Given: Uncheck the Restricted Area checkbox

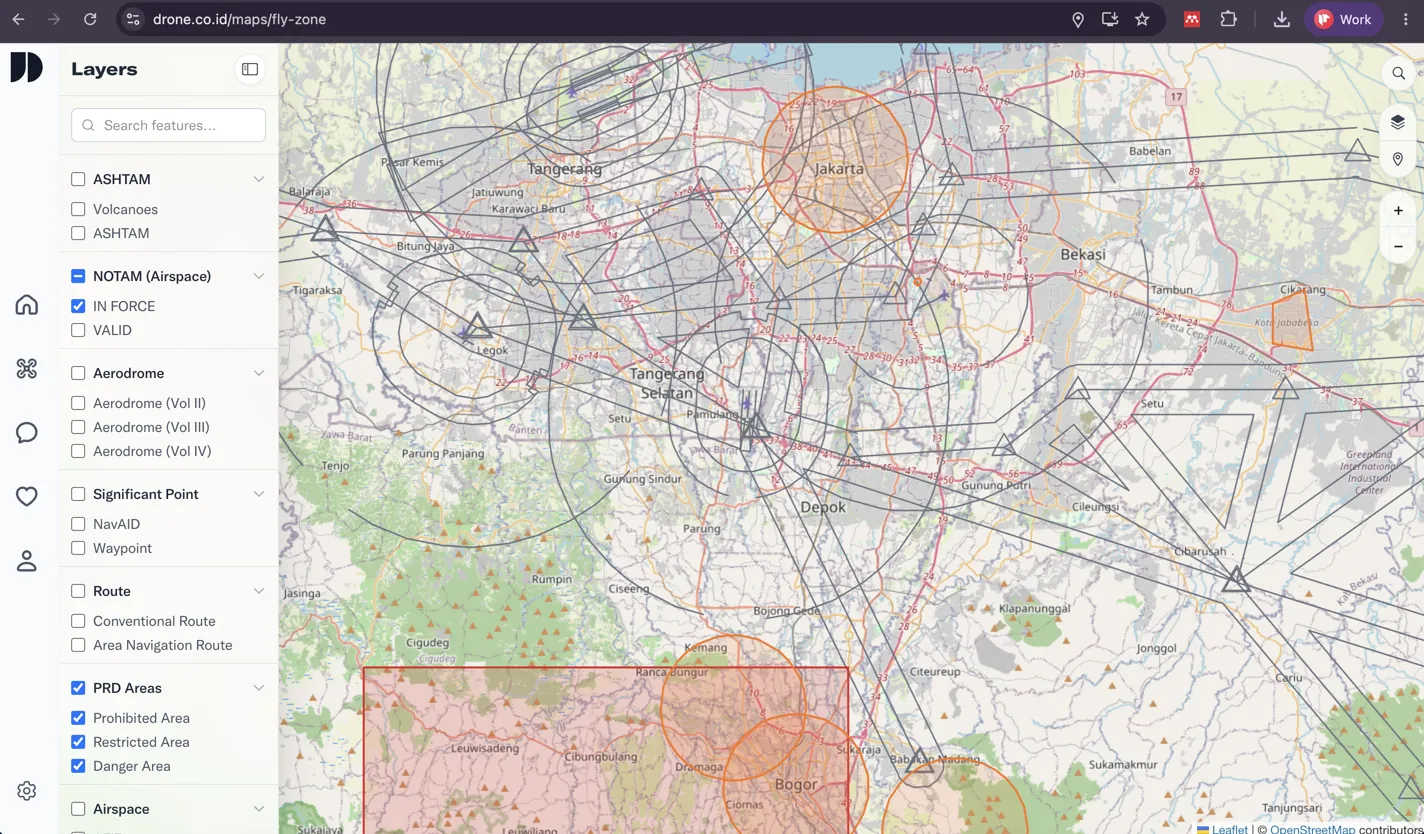Looking at the screenshot, I should (x=78, y=742).
